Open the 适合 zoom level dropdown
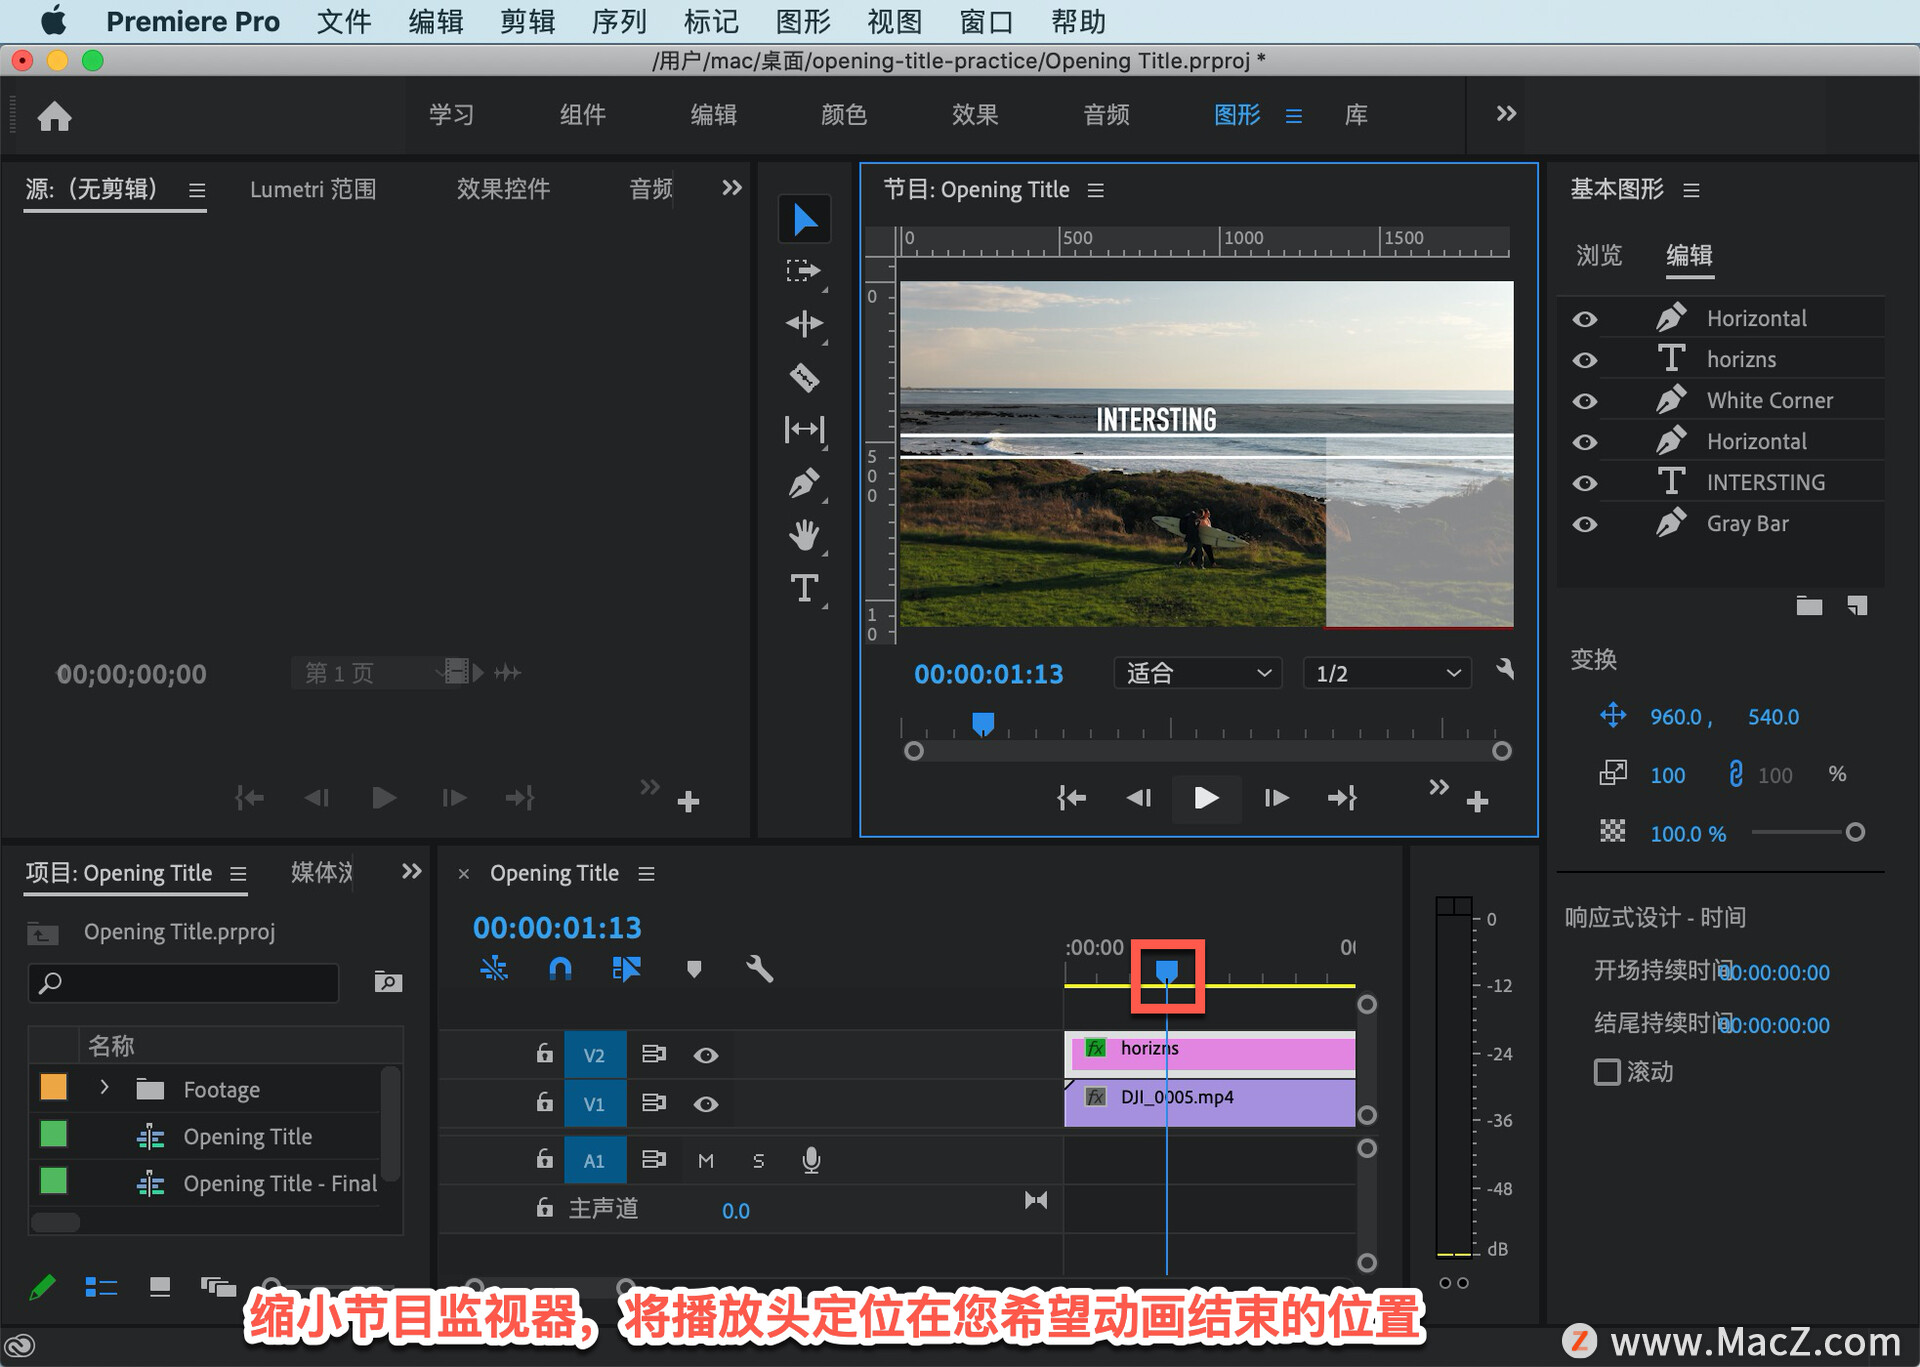1920x1367 pixels. point(1197,673)
